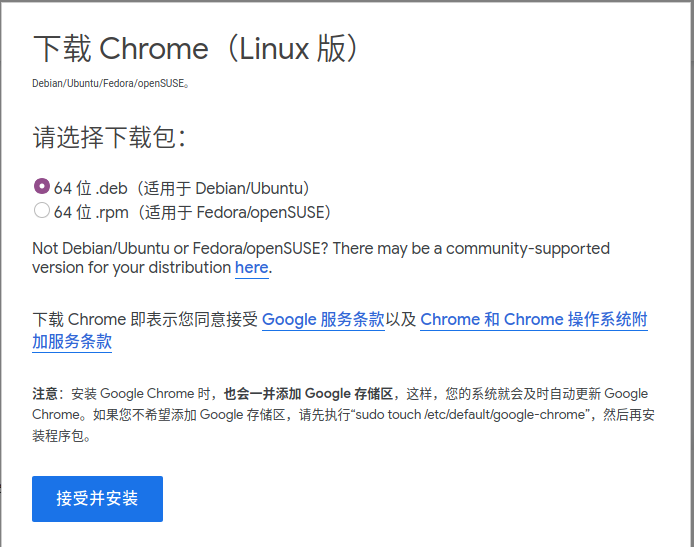Select the 64 位 .deb radio button
This screenshot has width=694, height=547.
[x=42, y=186]
